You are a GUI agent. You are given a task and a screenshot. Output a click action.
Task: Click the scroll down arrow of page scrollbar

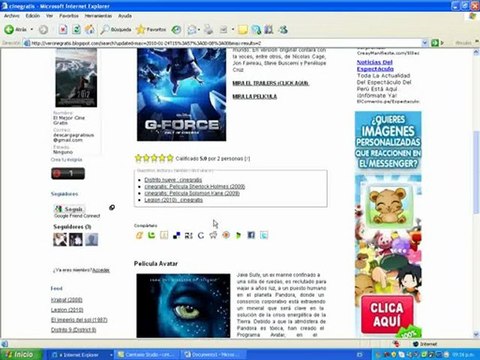tap(476, 334)
